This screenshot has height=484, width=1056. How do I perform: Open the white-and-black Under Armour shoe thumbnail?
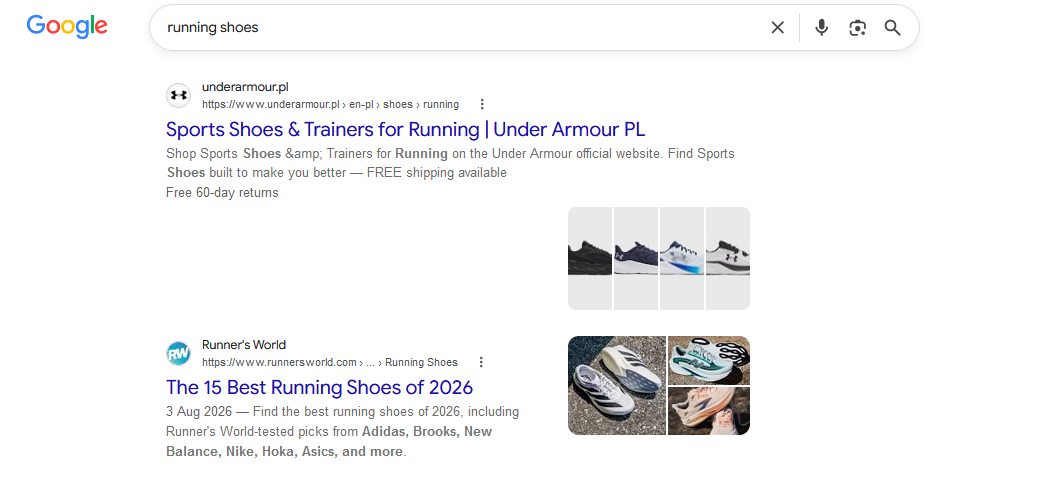coord(728,258)
